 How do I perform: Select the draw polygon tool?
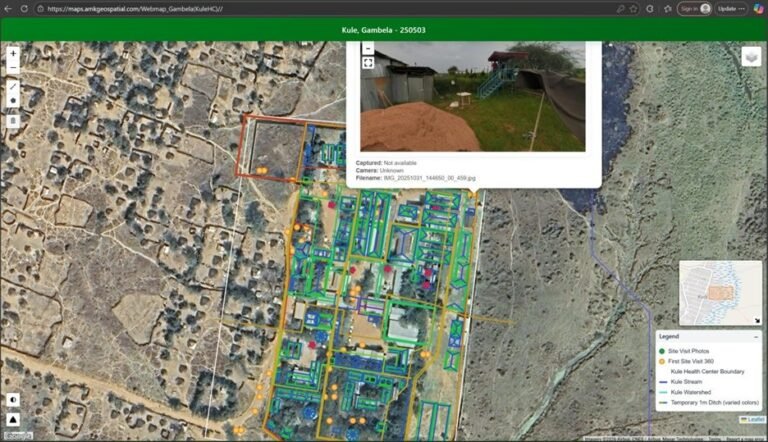click(x=13, y=100)
